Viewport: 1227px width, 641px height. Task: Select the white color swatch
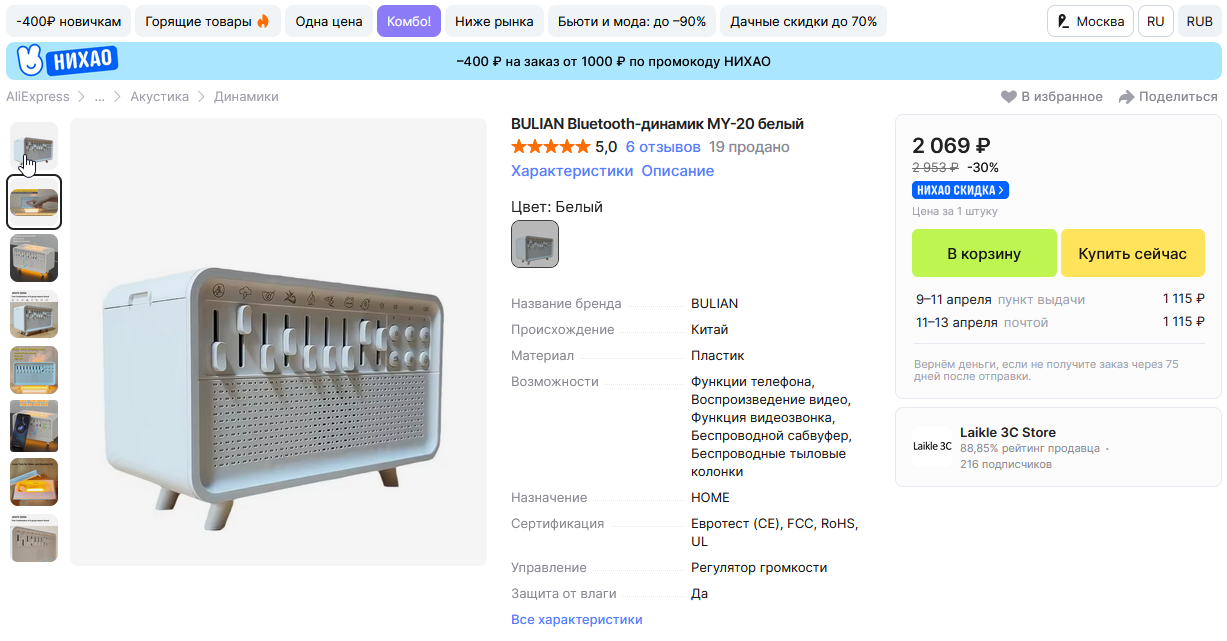[x=535, y=244]
